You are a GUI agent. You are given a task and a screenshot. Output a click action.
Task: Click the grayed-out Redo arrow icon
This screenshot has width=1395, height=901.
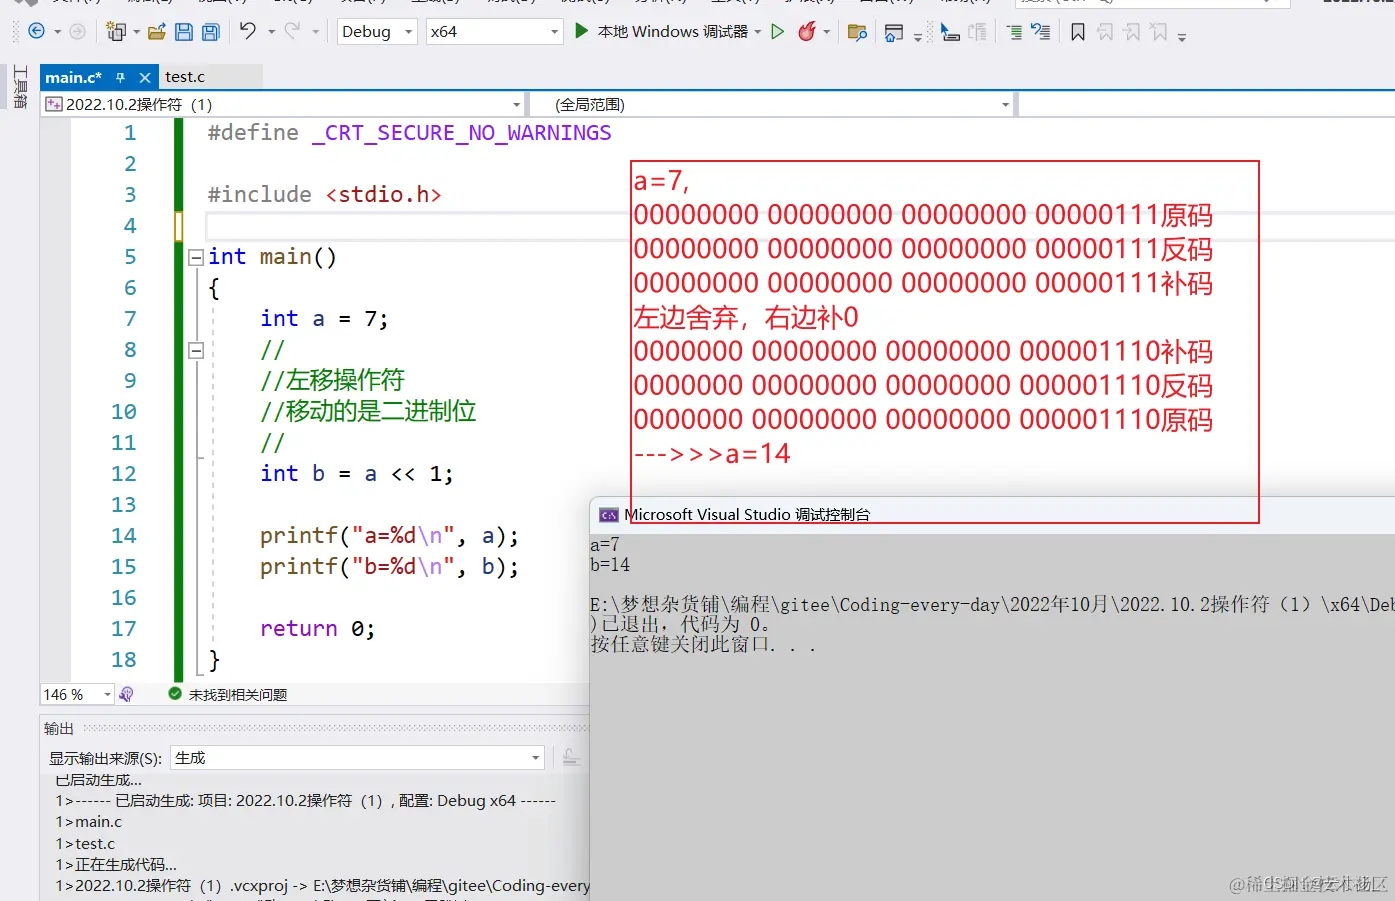coord(292,31)
